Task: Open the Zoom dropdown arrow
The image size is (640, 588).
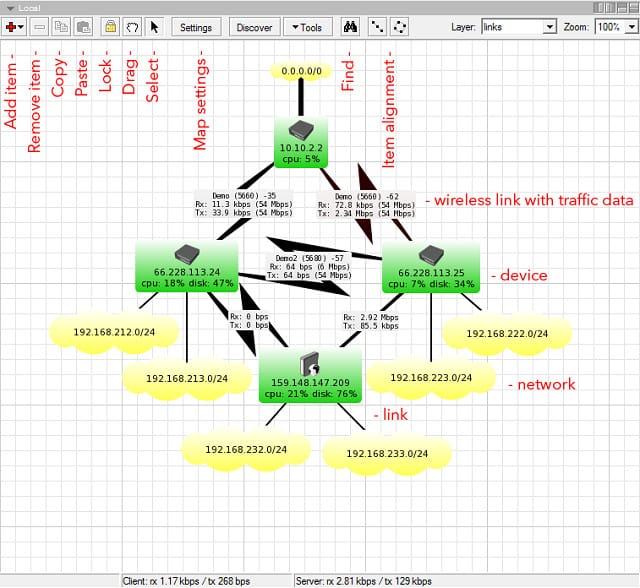Action: [x=631, y=27]
